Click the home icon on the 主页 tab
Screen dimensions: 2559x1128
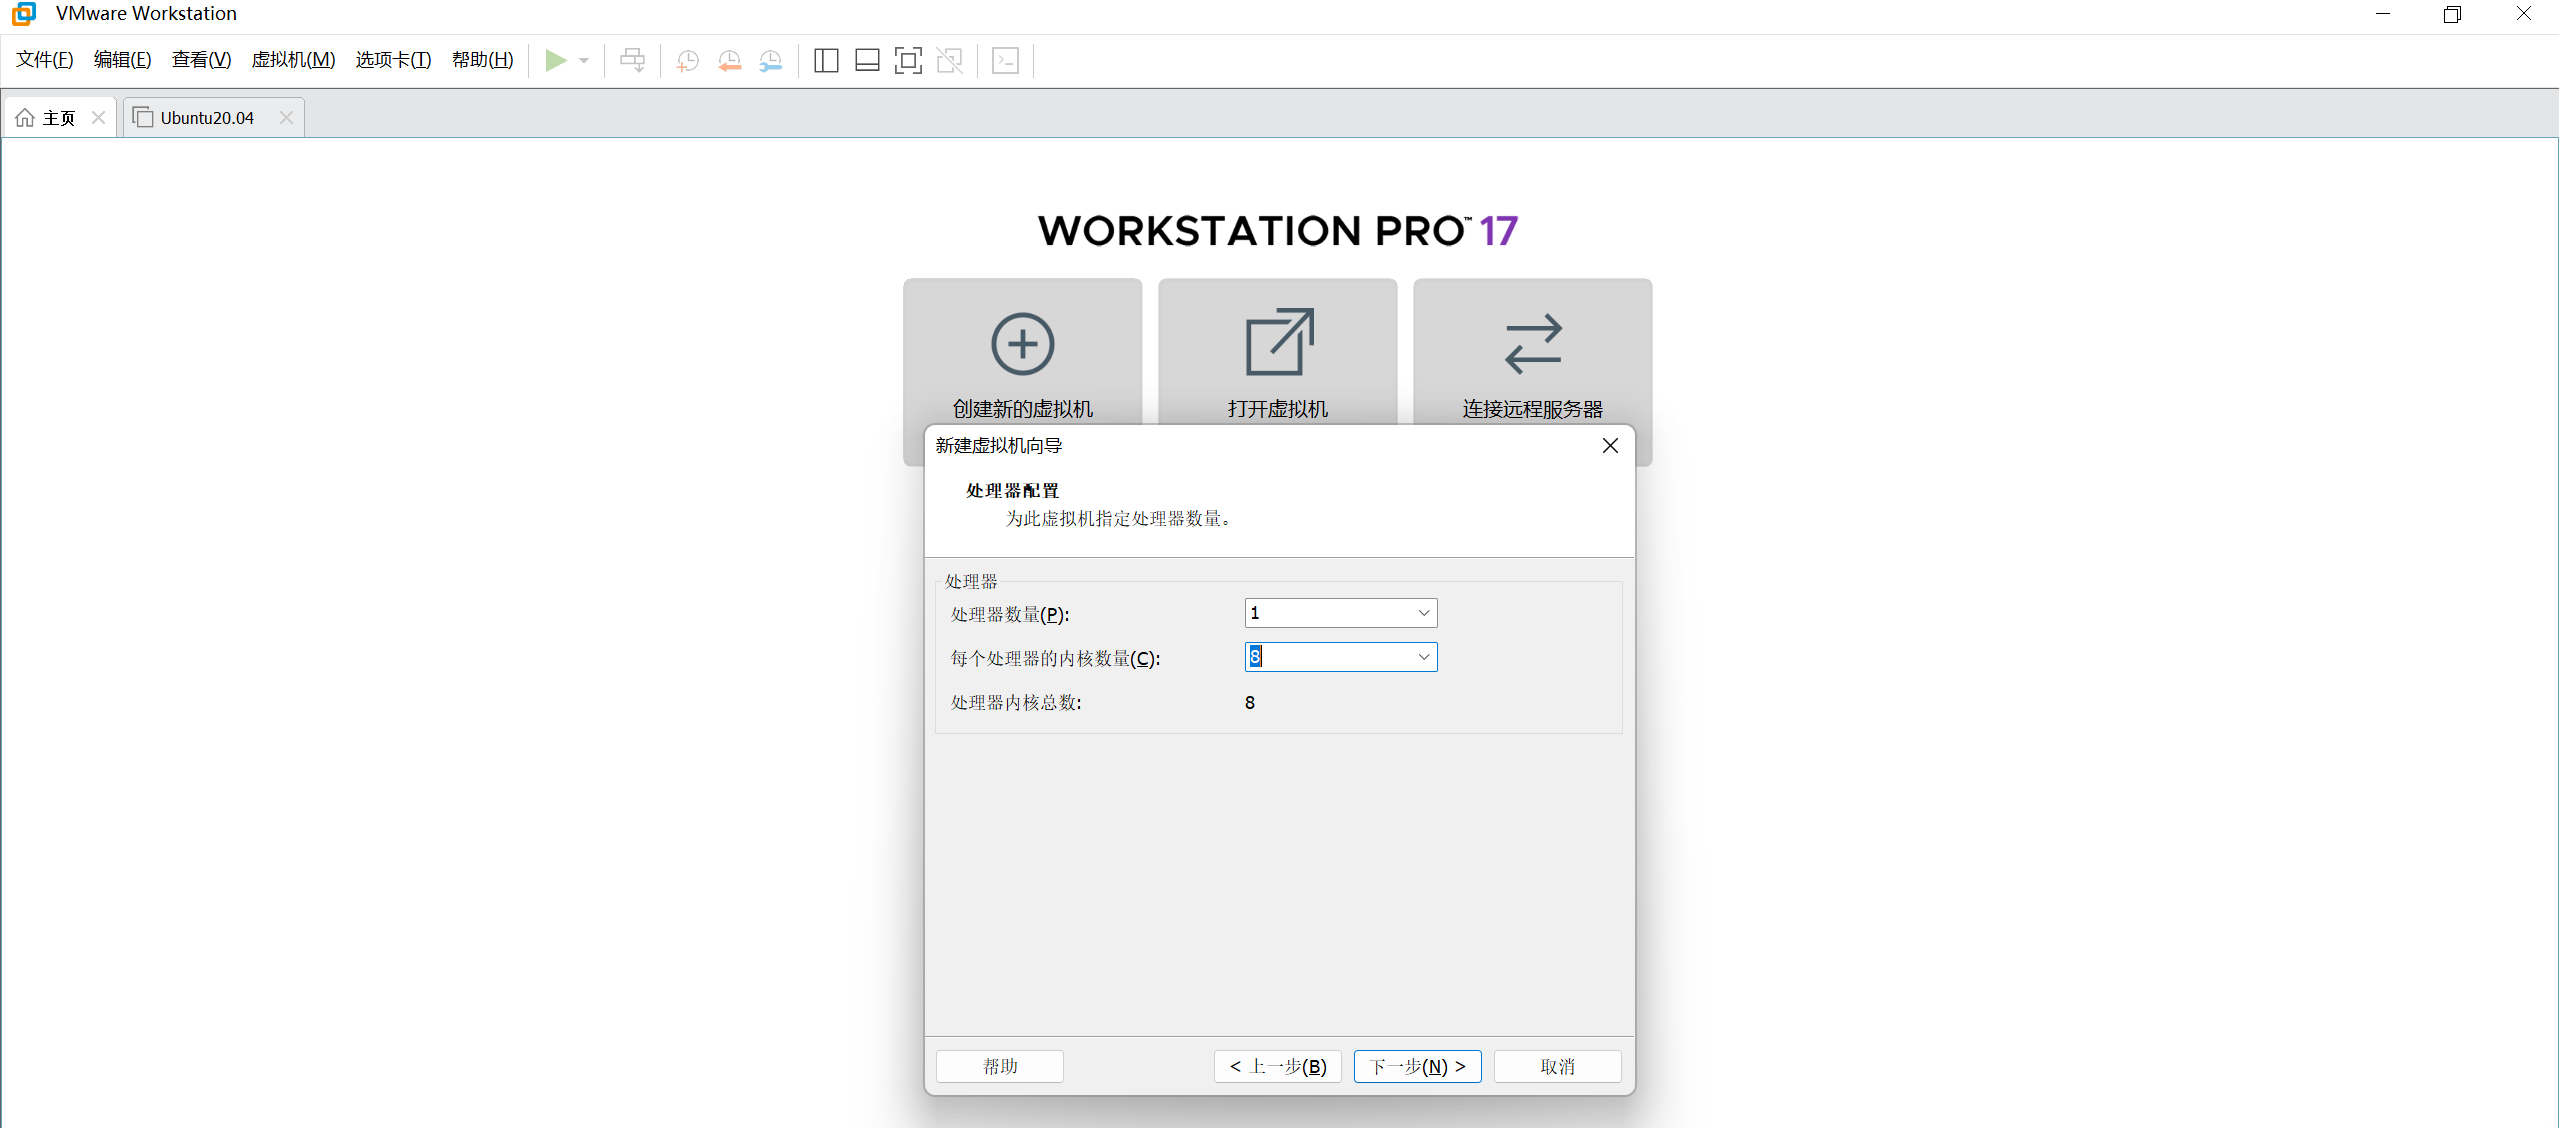pyautogui.click(x=25, y=118)
